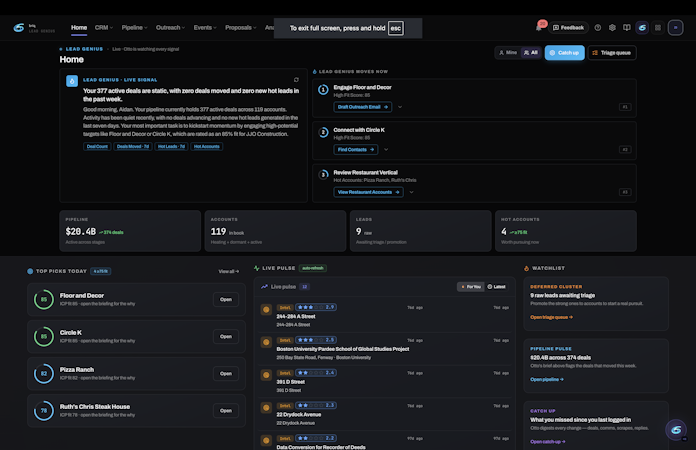Image resolution: width=696 pixels, height=450 pixels.
Task: Click step number 2 circle for Connect with Circle K
Action: [323, 132]
